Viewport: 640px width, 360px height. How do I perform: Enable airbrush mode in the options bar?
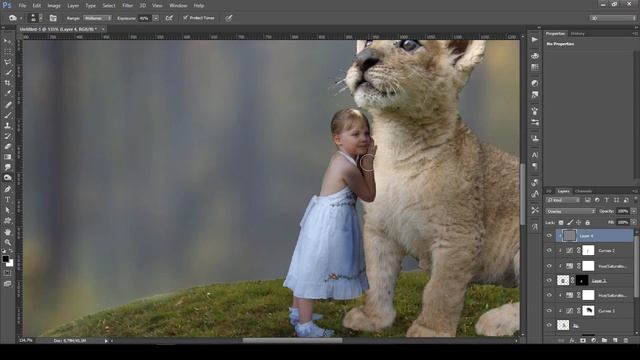pos(169,18)
